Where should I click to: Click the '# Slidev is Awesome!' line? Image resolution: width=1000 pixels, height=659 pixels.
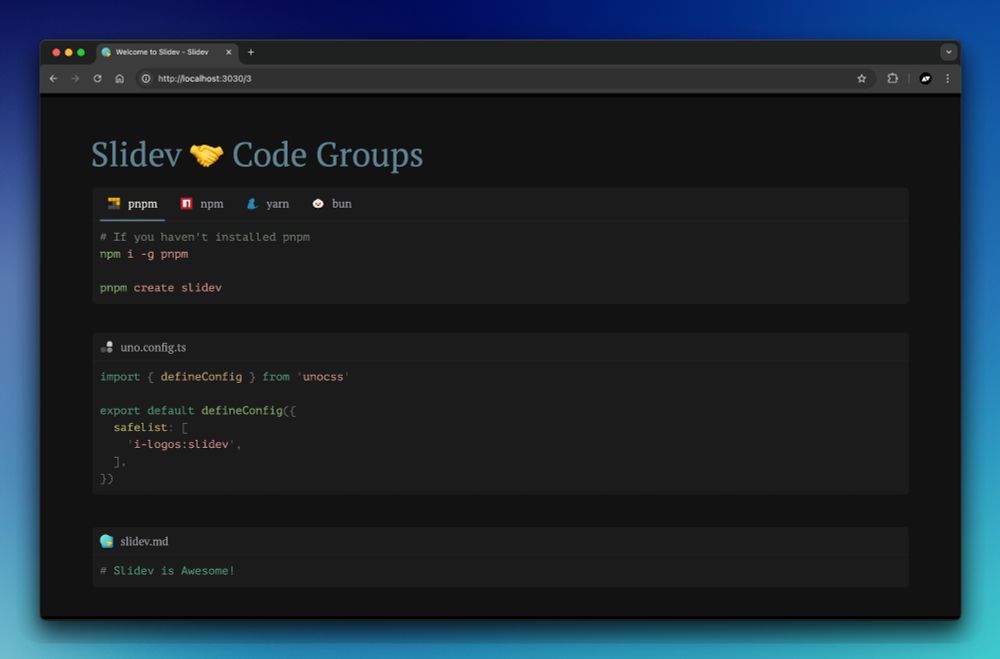click(x=167, y=570)
